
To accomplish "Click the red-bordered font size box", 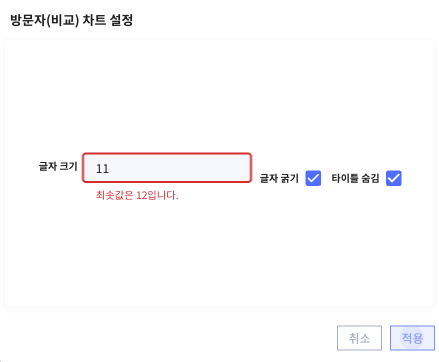I will [167, 168].
